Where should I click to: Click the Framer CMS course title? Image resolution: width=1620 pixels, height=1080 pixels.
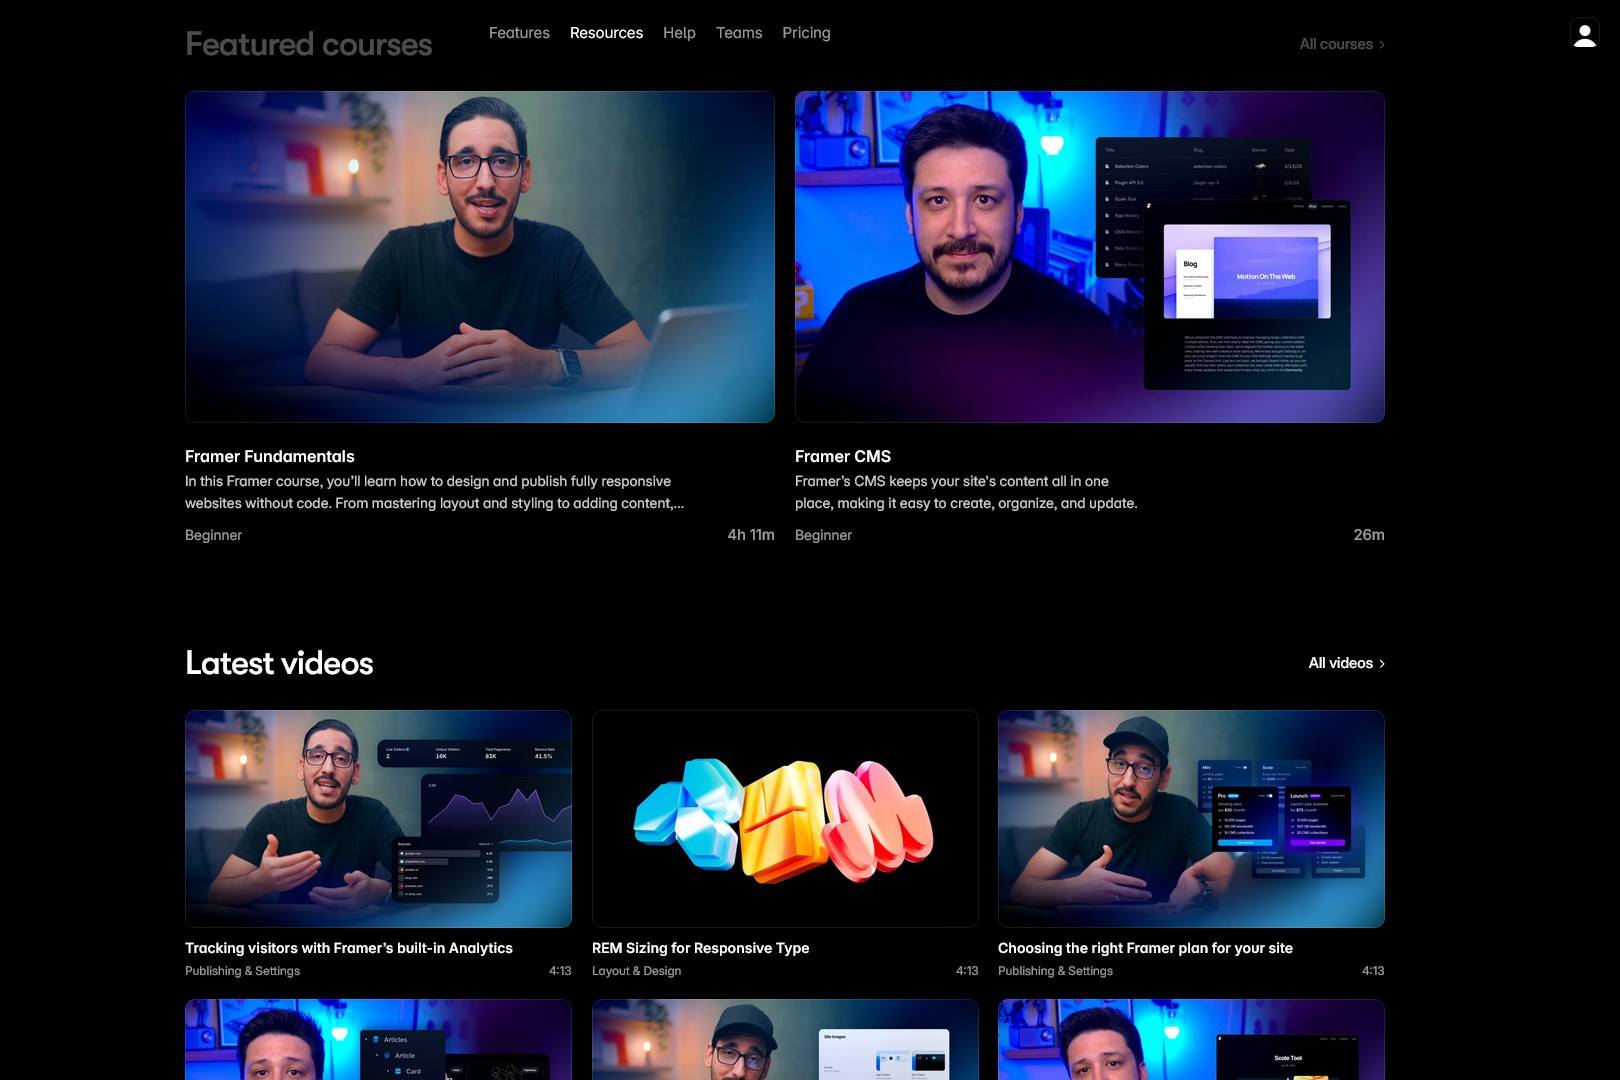[x=843, y=456]
